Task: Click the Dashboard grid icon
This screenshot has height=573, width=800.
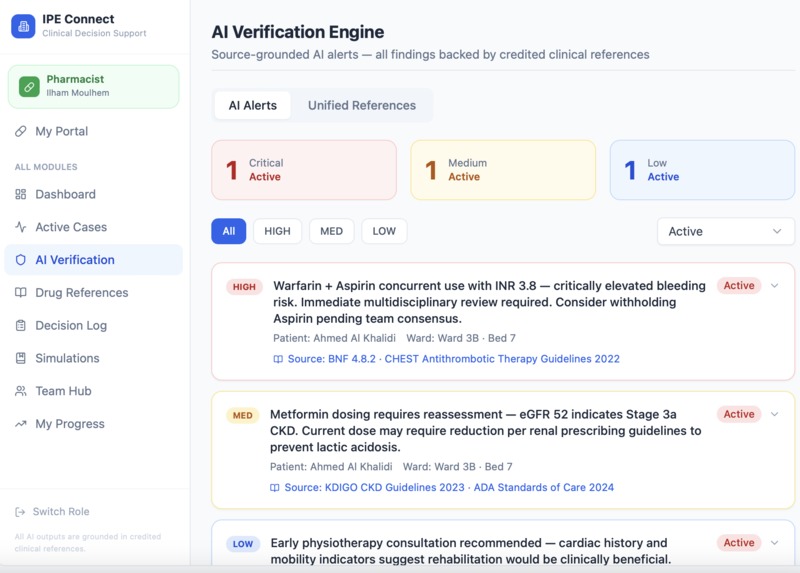Action: point(20,194)
